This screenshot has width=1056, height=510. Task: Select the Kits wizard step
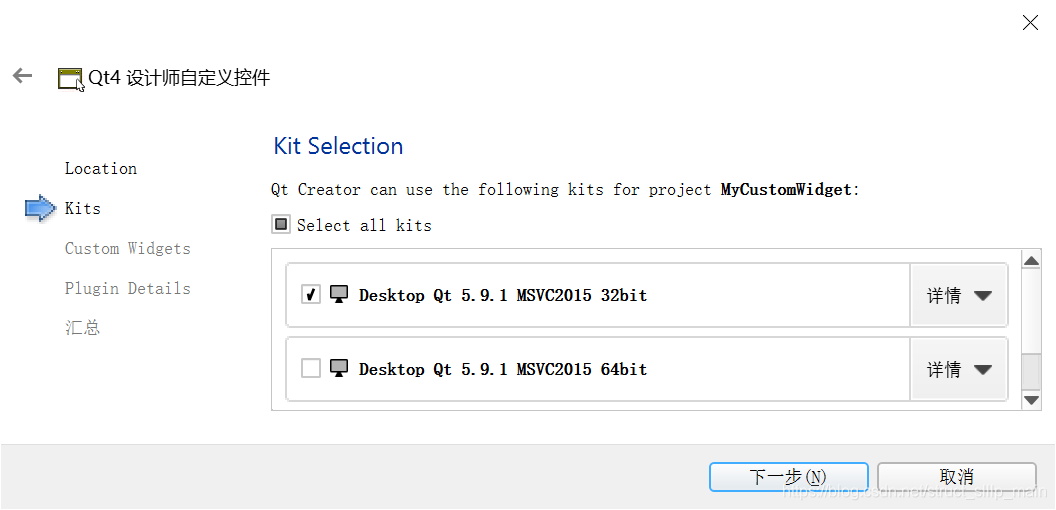(83, 208)
